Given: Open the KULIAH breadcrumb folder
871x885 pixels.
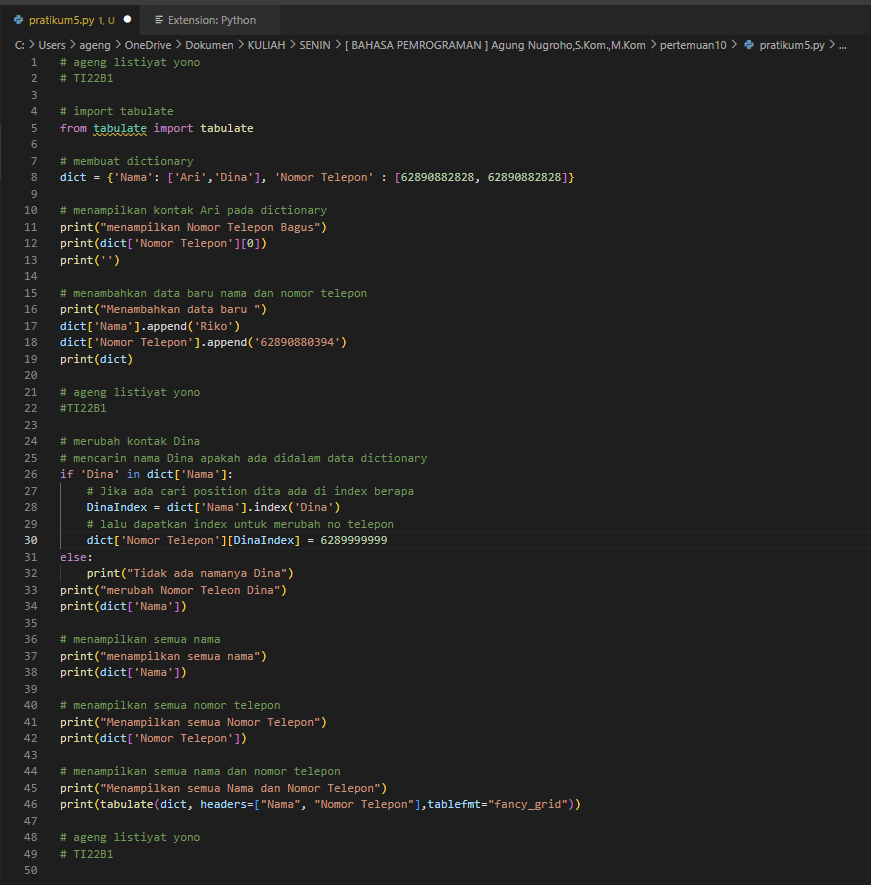Looking at the screenshot, I should point(266,45).
